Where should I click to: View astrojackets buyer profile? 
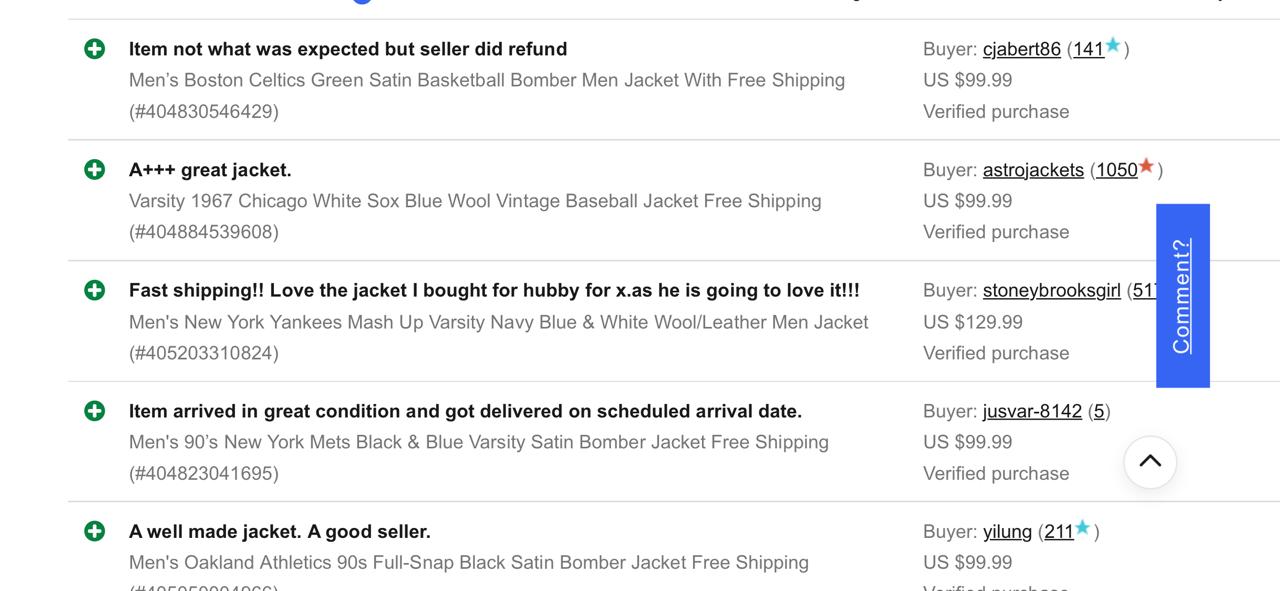[x=1033, y=169]
